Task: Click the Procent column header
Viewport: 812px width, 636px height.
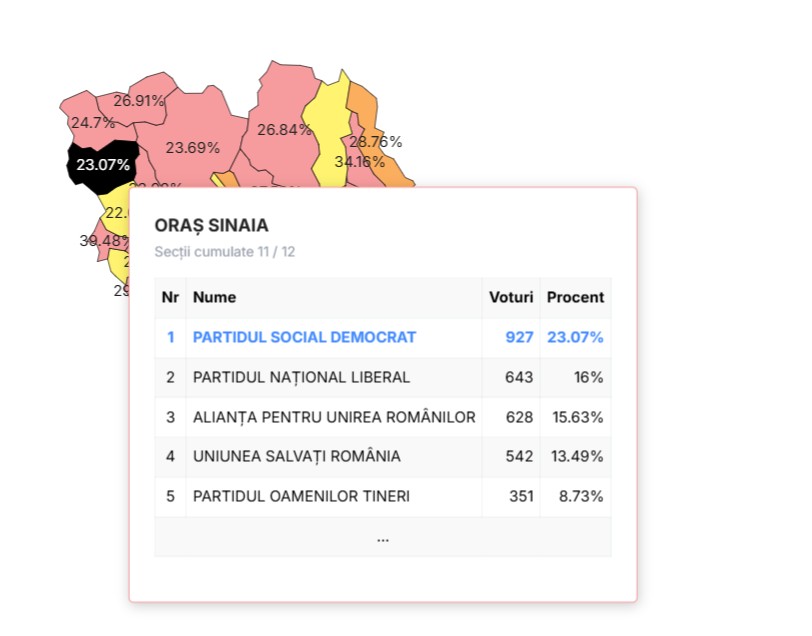Action: [575, 297]
